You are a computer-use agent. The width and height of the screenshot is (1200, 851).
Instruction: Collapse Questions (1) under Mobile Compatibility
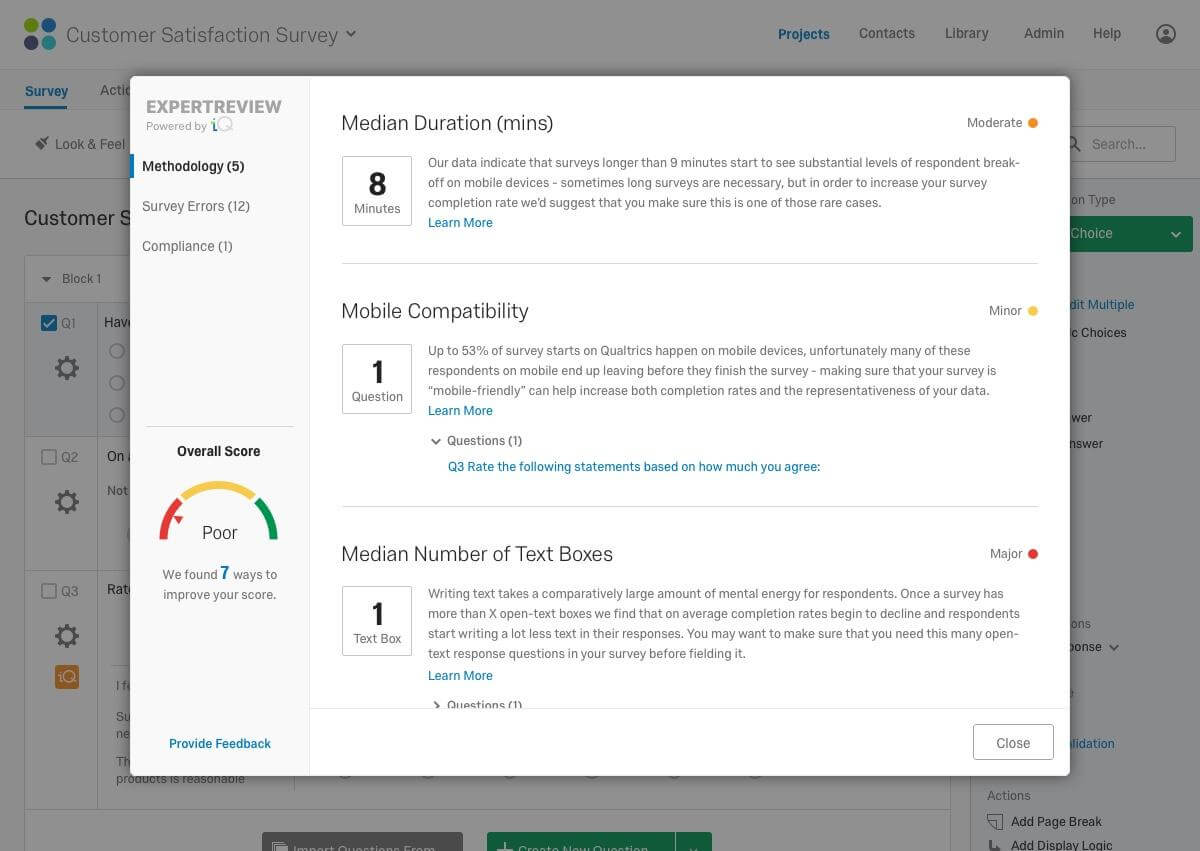coord(436,441)
